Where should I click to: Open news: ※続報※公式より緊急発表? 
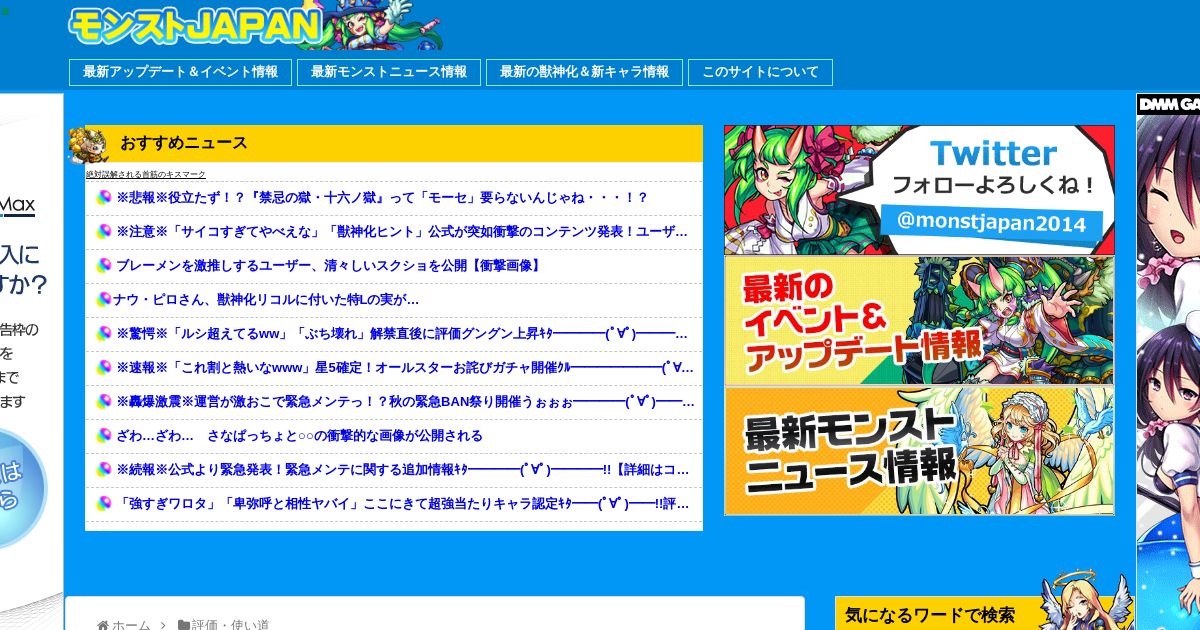coord(402,470)
